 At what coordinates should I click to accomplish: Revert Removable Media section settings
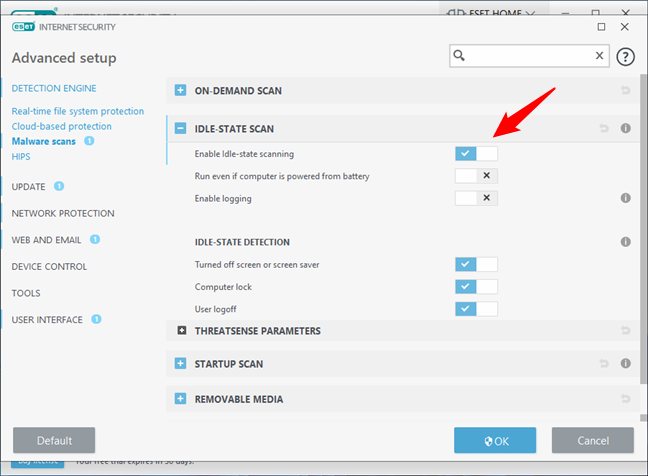pyautogui.click(x=625, y=399)
